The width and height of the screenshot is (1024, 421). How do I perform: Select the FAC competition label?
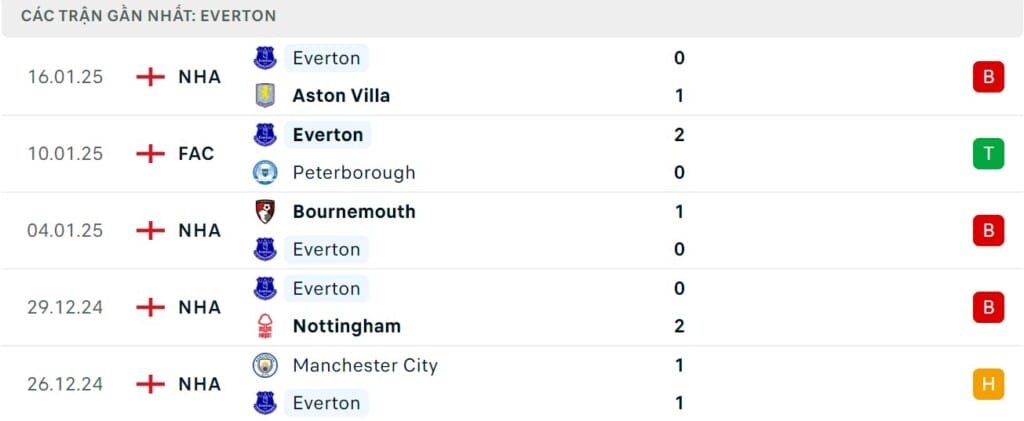(x=196, y=154)
